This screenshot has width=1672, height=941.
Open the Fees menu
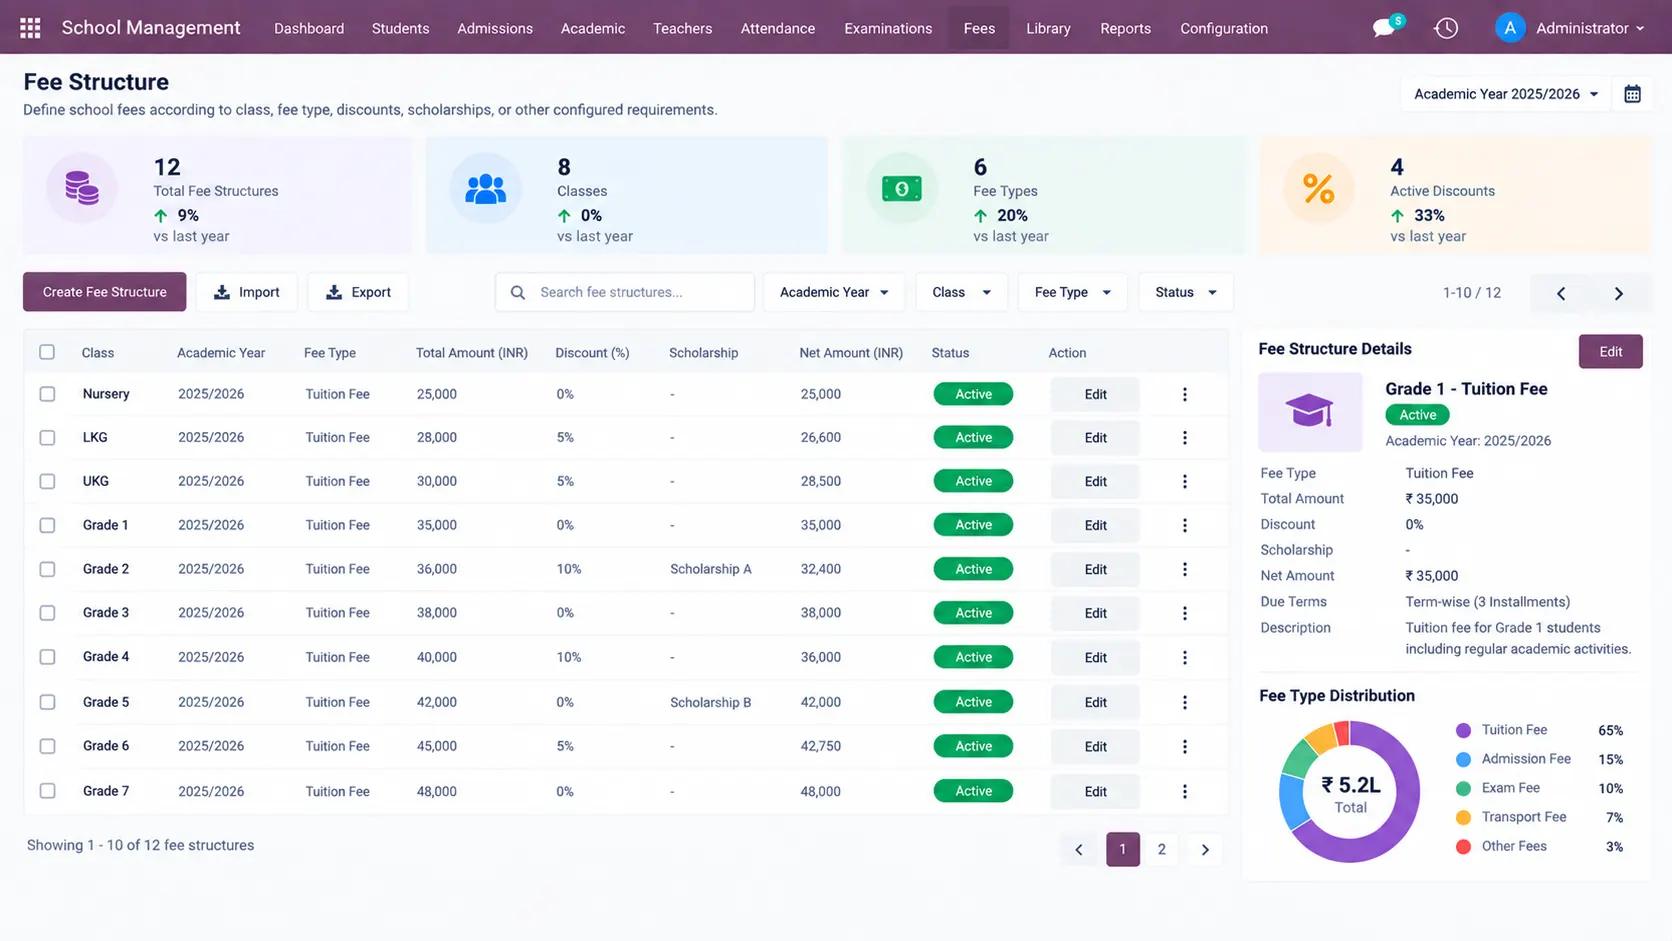point(979,28)
